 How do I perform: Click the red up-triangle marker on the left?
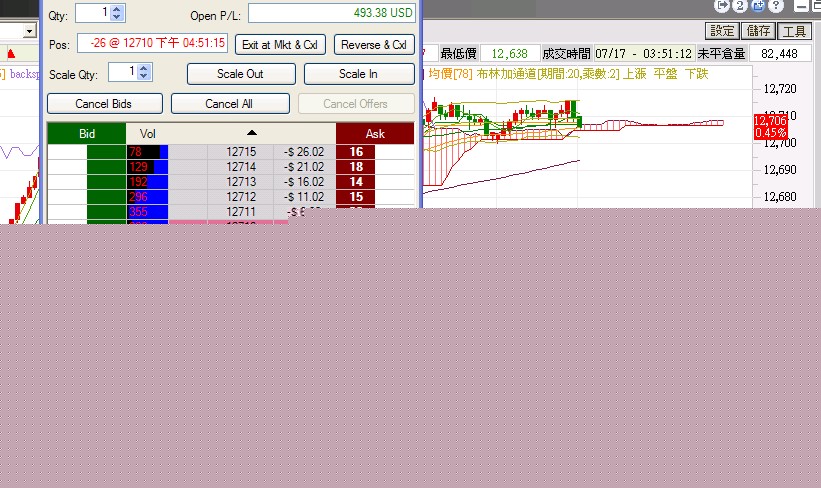[x=11, y=53]
